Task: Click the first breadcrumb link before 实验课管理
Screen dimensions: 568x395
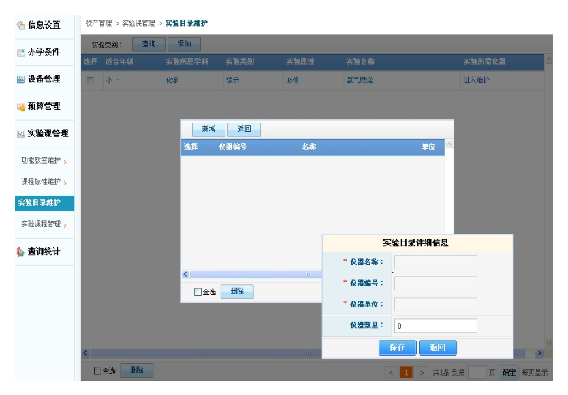Action: point(99,24)
